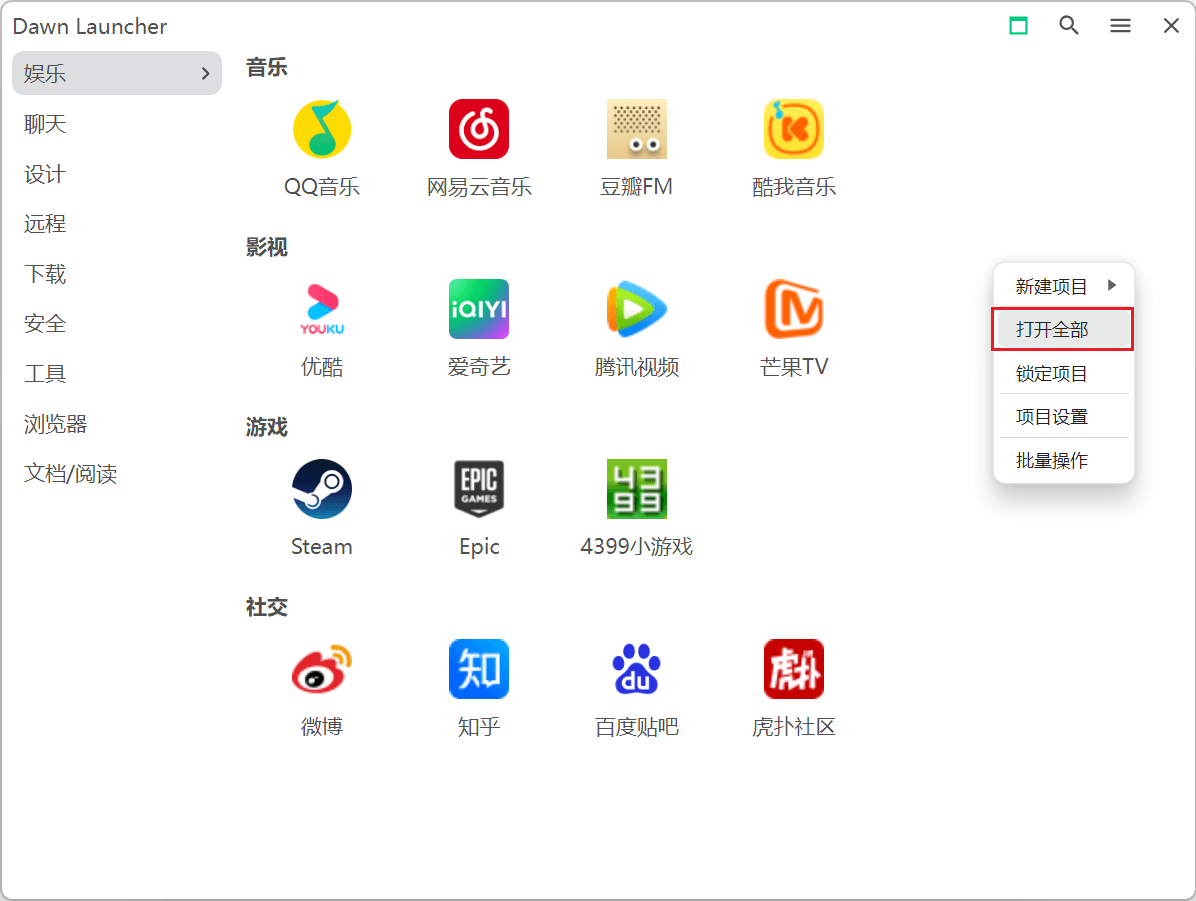This screenshot has width=1196, height=901.
Task: Click the search magnifier icon
Action: tap(1069, 26)
